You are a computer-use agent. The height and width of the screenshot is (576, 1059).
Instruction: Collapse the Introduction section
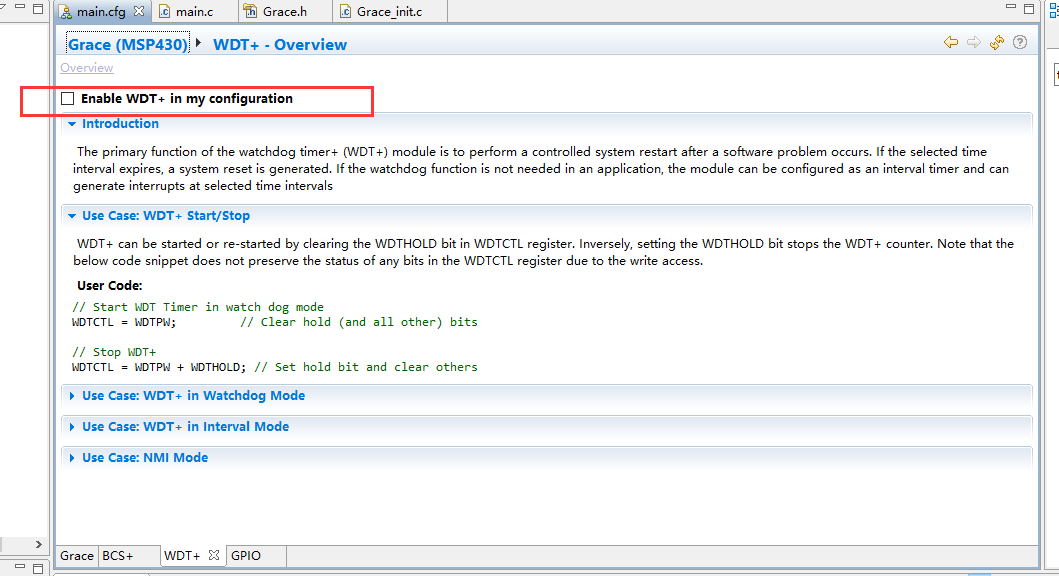tap(72, 124)
